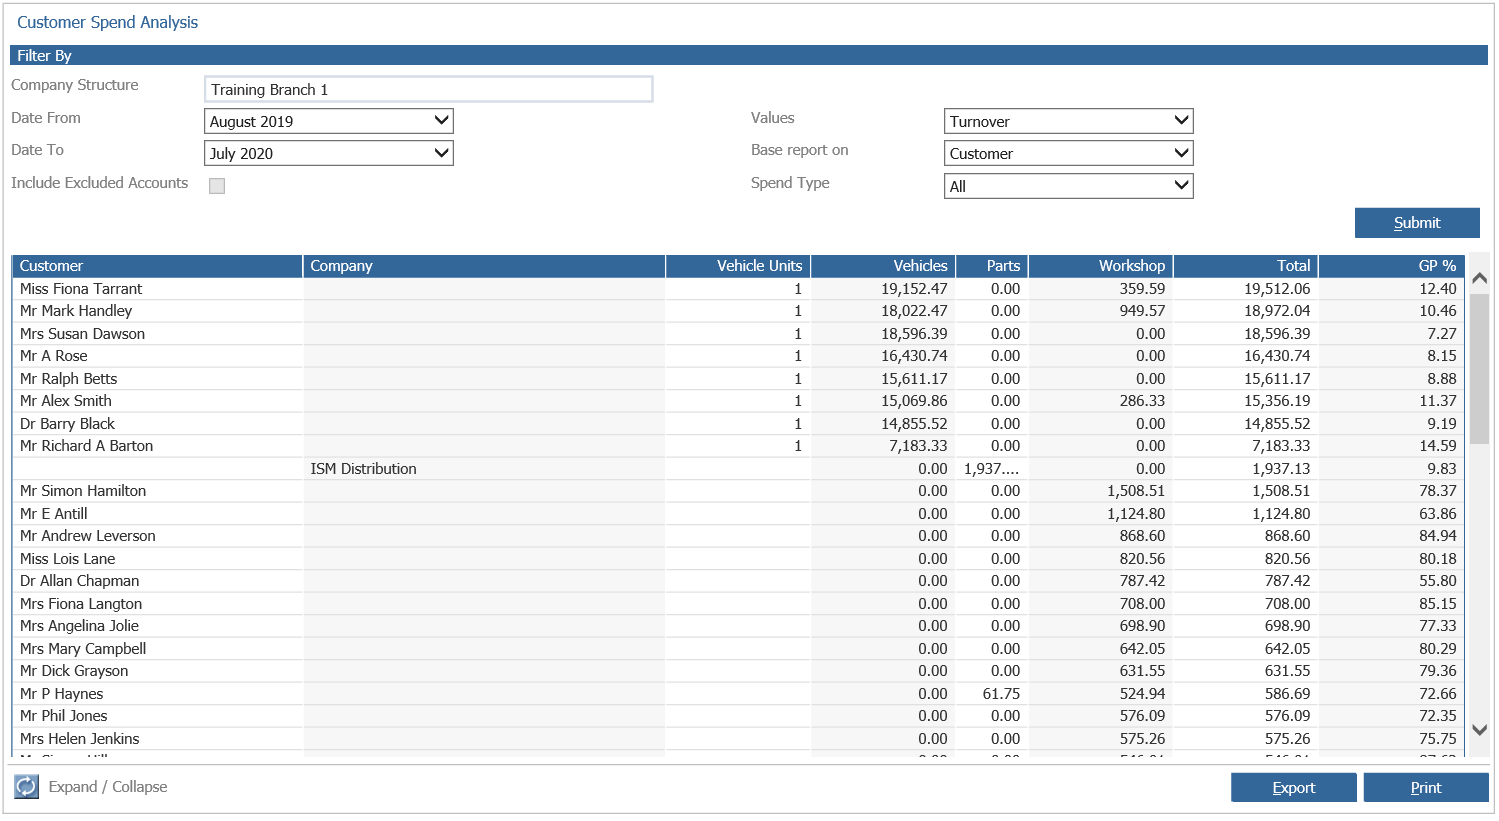Image resolution: width=1499 pixels, height=821 pixels.
Task: Click the scrollbar down arrow icon
Action: (1480, 730)
